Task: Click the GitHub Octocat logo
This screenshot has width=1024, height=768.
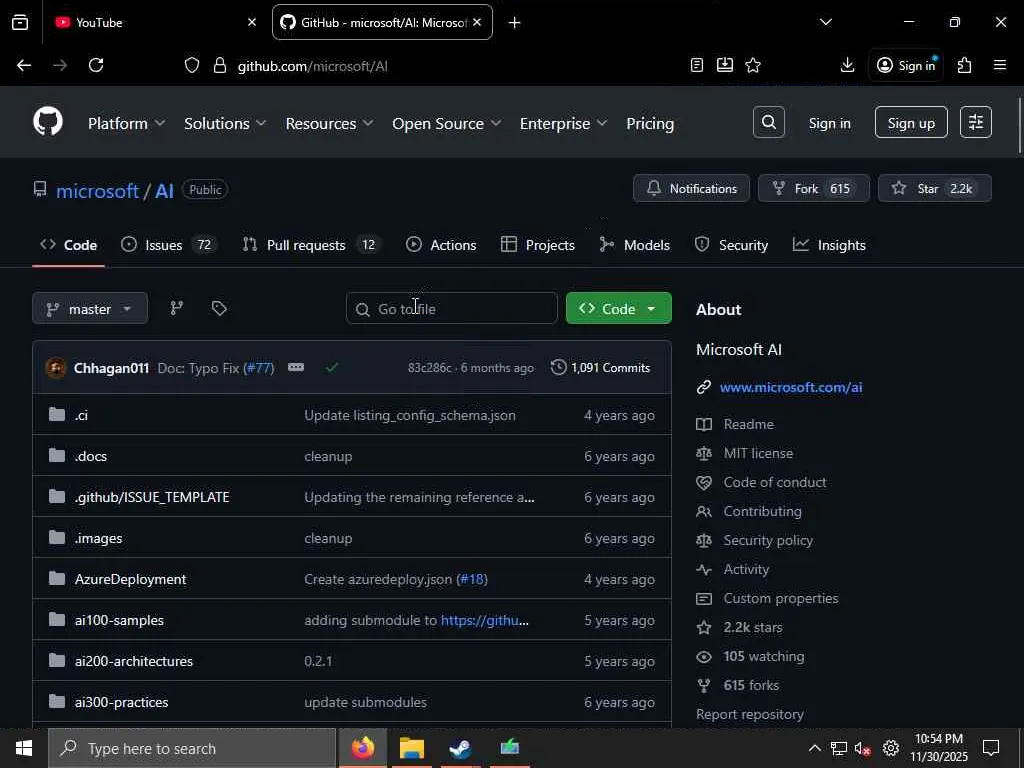Action: (x=48, y=122)
